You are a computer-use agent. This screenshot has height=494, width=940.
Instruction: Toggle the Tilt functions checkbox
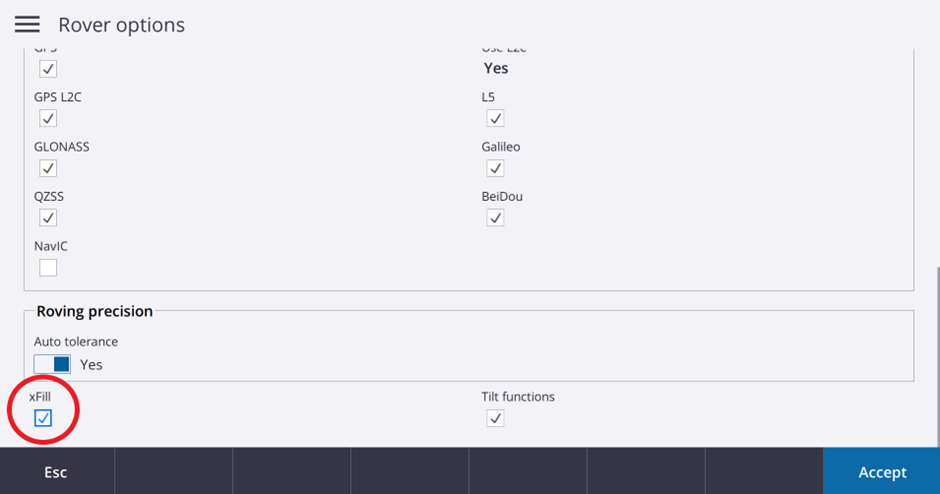pyautogui.click(x=495, y=418)
